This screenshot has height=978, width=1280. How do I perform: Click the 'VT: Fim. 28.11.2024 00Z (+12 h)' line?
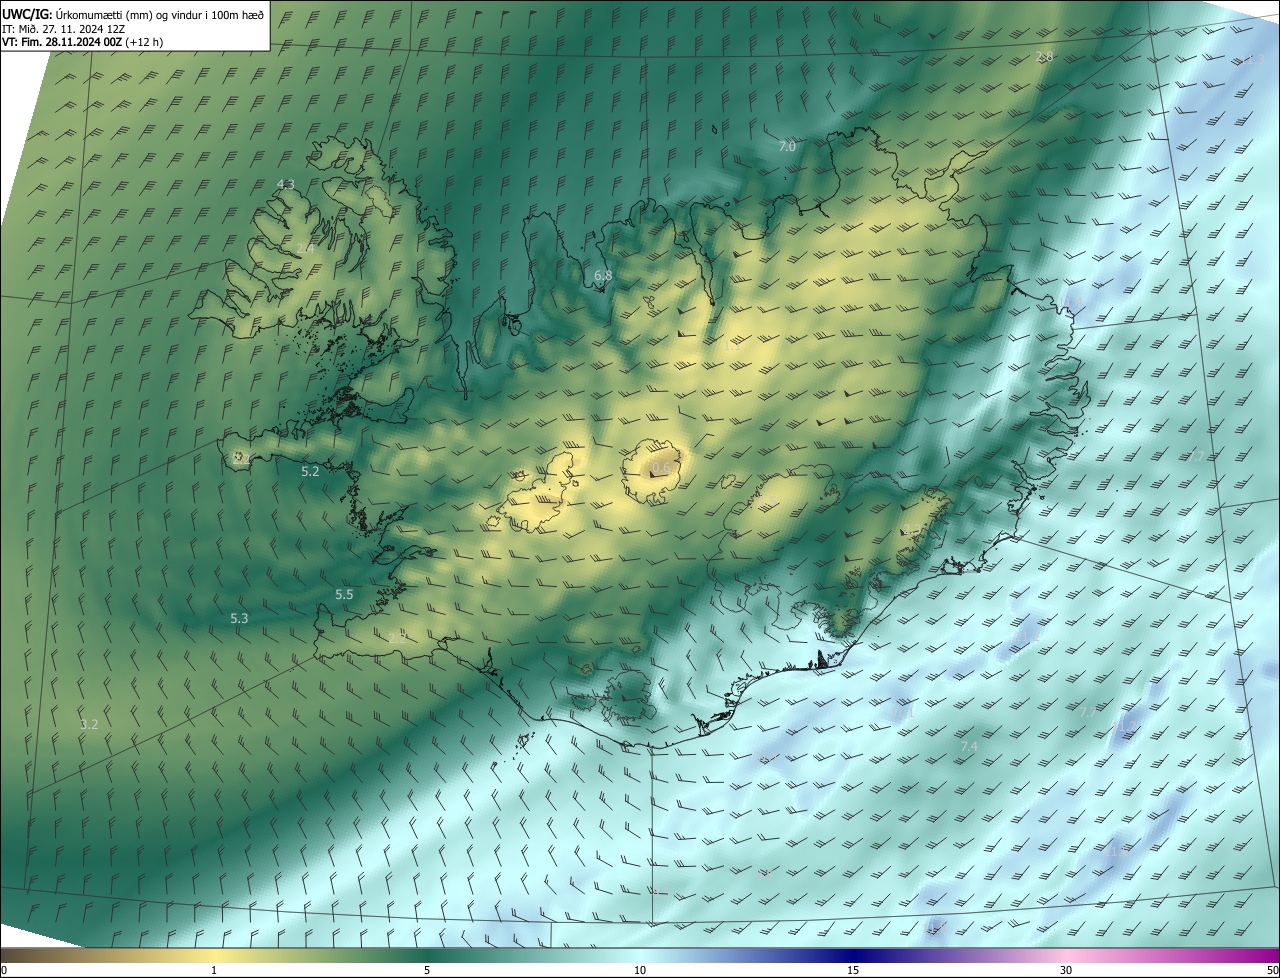[x=82, y=42]
